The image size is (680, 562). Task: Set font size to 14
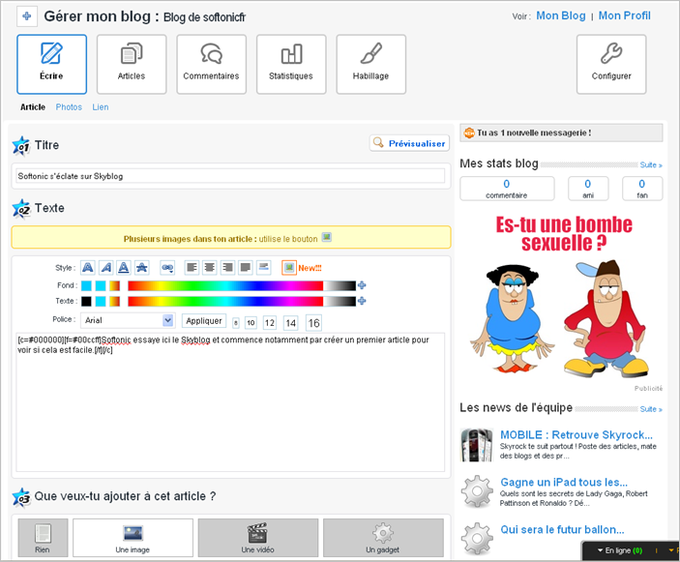291,323
